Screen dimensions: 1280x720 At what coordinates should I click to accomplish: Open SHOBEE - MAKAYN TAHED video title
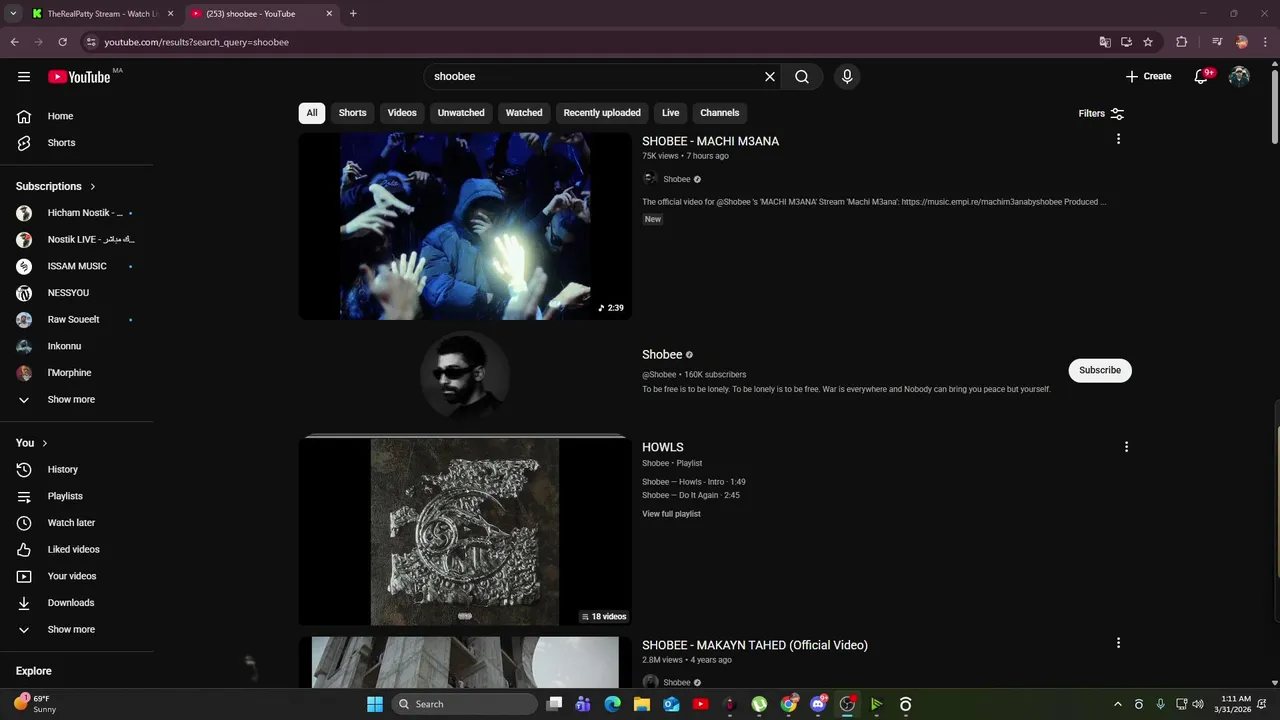(755, 645)
